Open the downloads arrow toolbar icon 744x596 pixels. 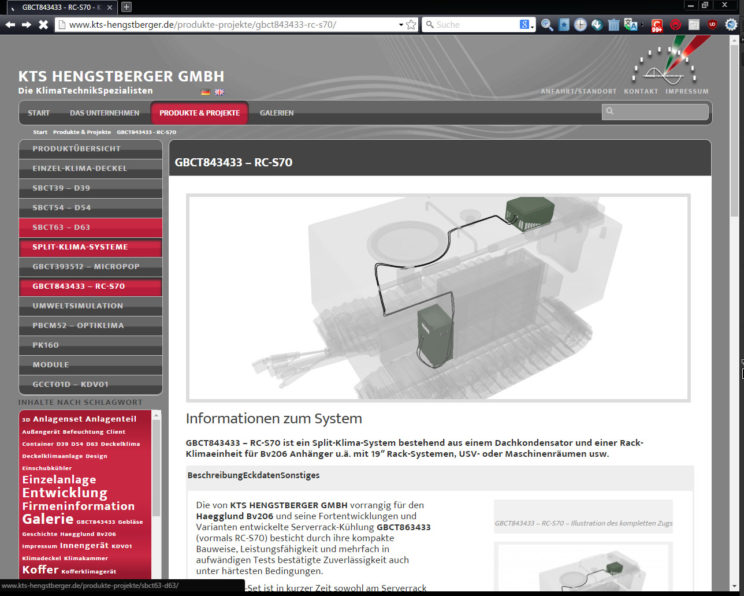coord(597,25)
